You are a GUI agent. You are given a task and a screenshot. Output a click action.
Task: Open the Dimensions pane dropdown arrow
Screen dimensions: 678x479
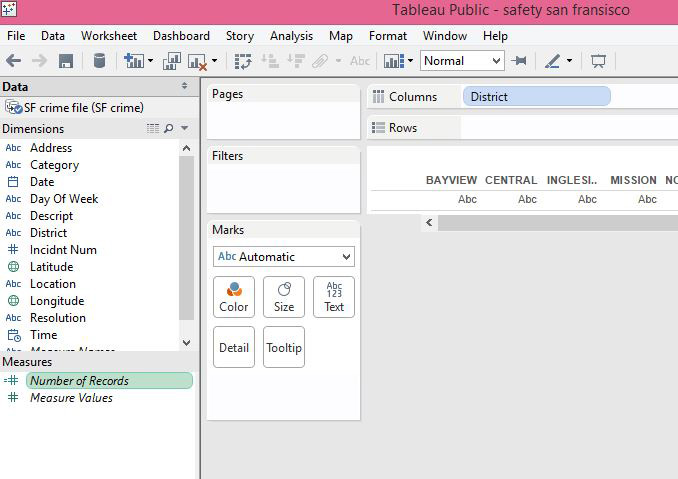[x=185, y=128]
